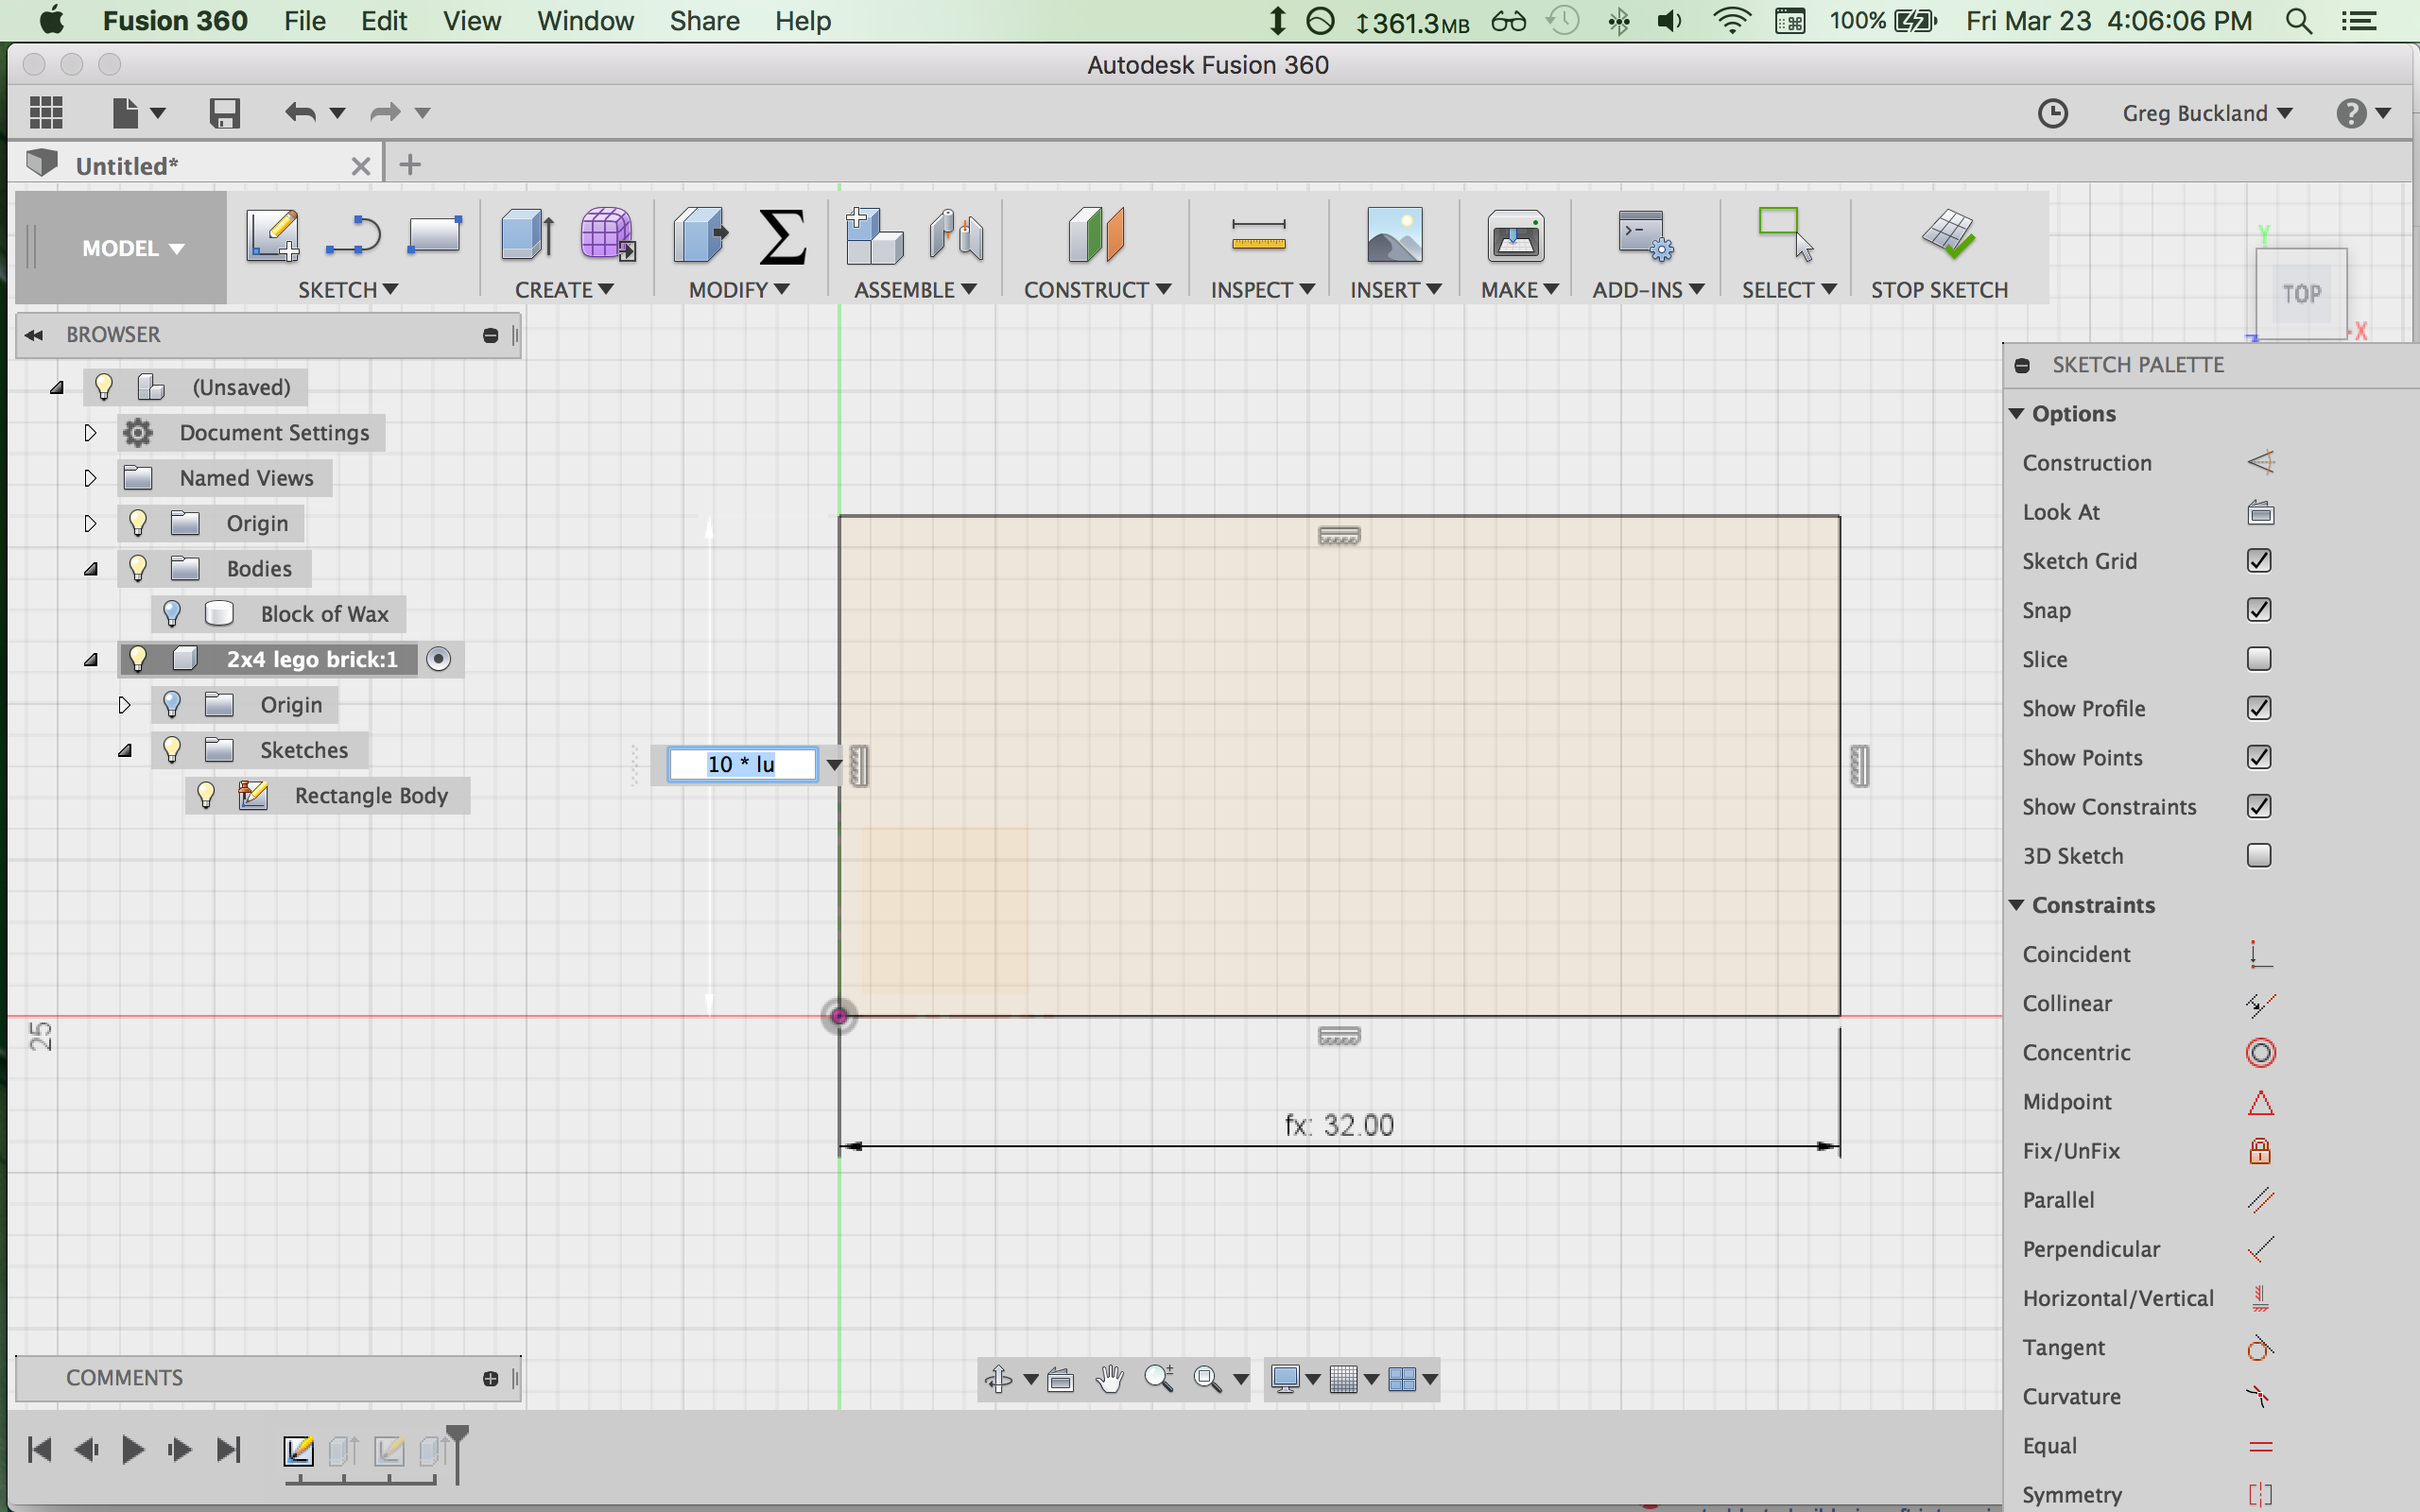Open the data panel grid icon

tap(46, 112)
